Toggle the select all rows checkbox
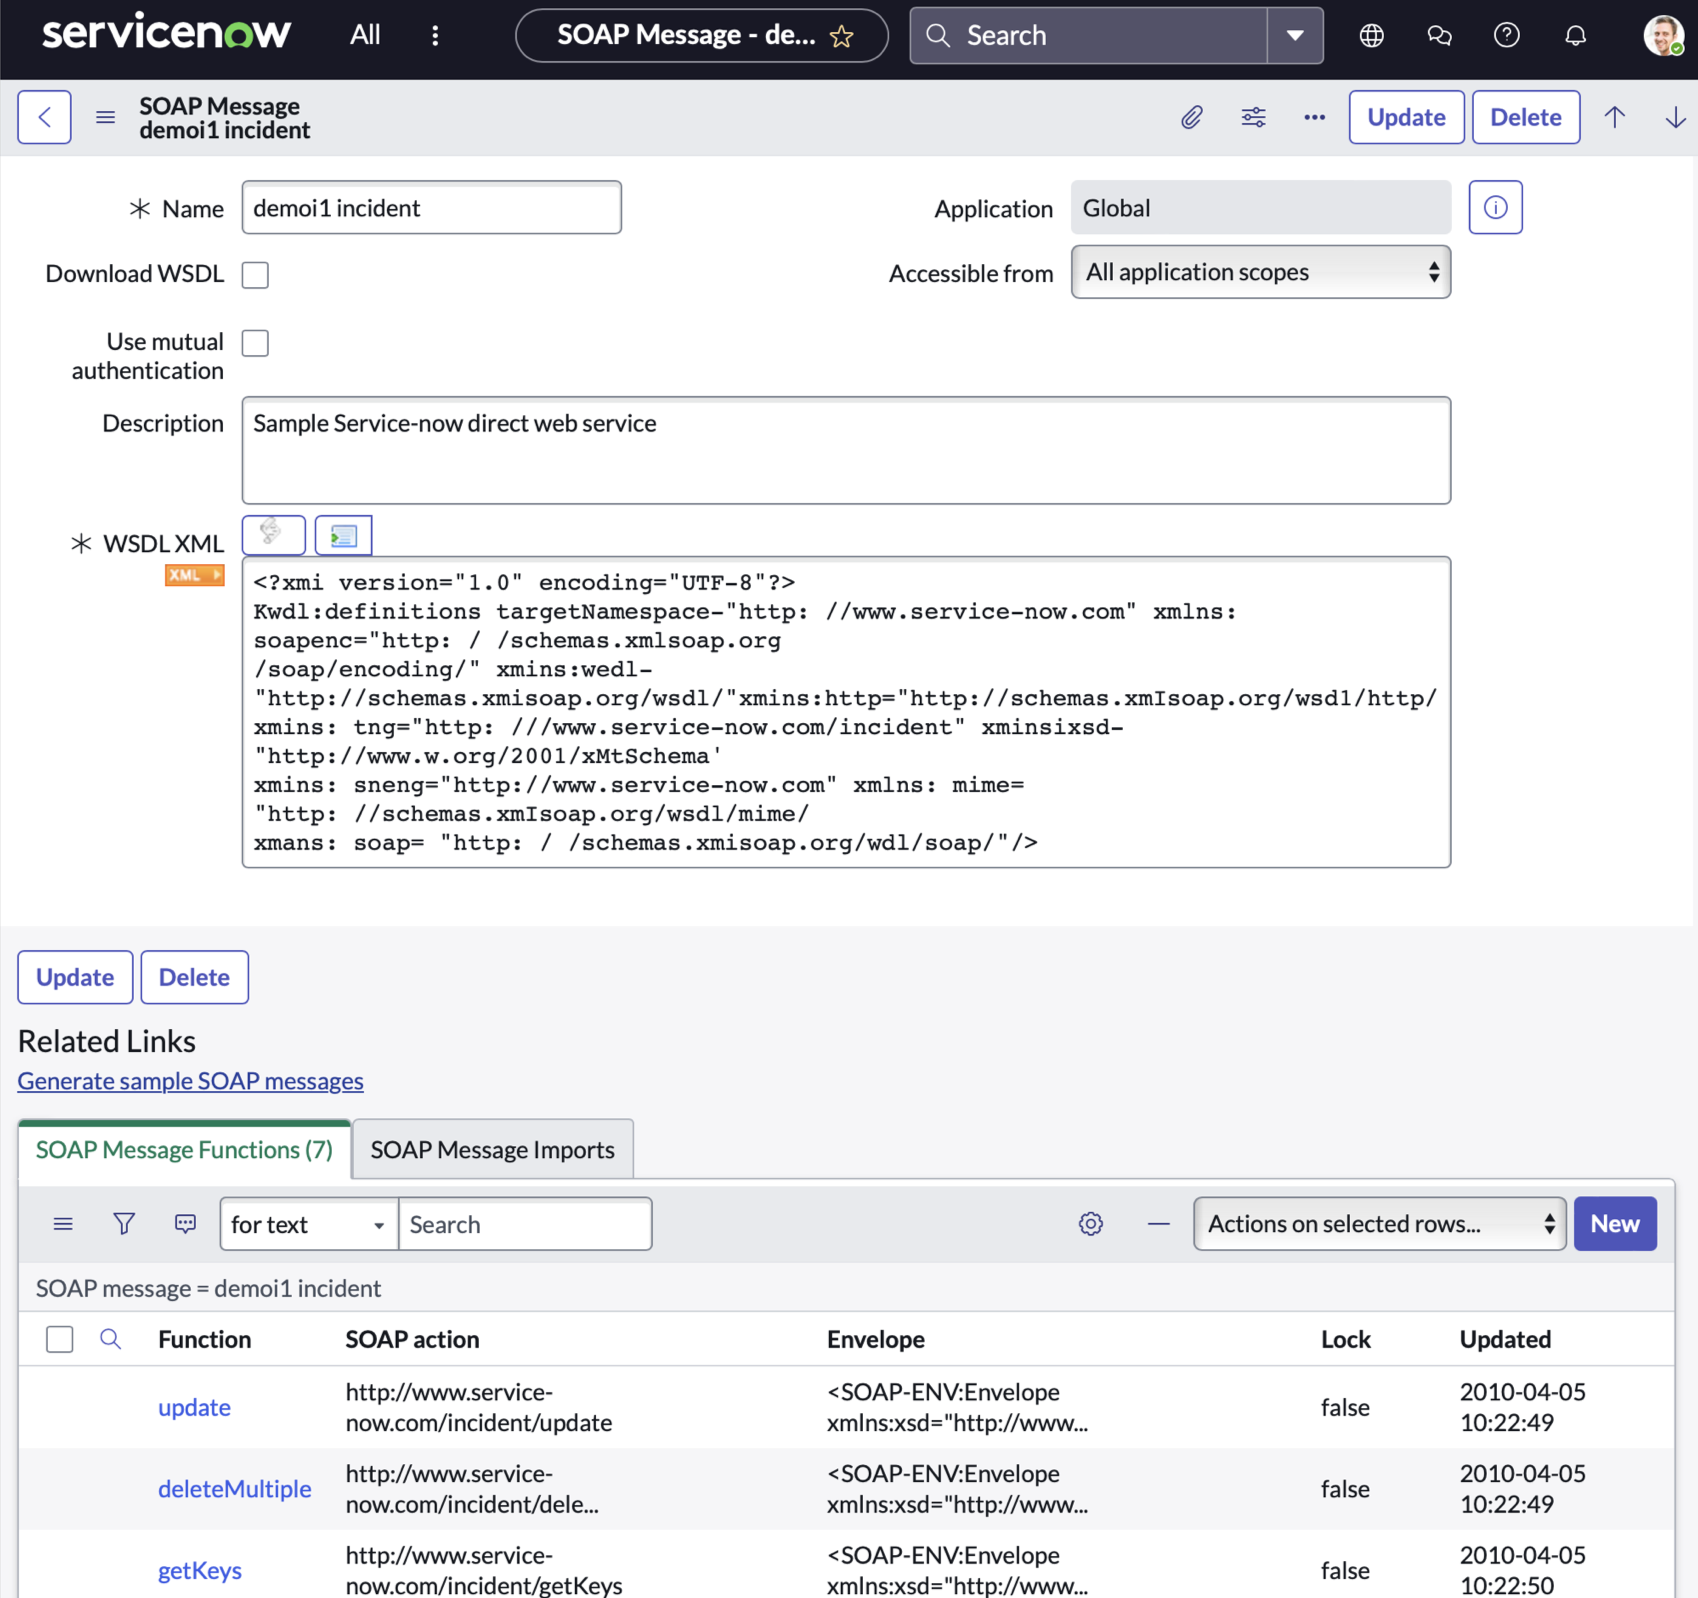1698x1598 pixels. [x=60, y=1339]
